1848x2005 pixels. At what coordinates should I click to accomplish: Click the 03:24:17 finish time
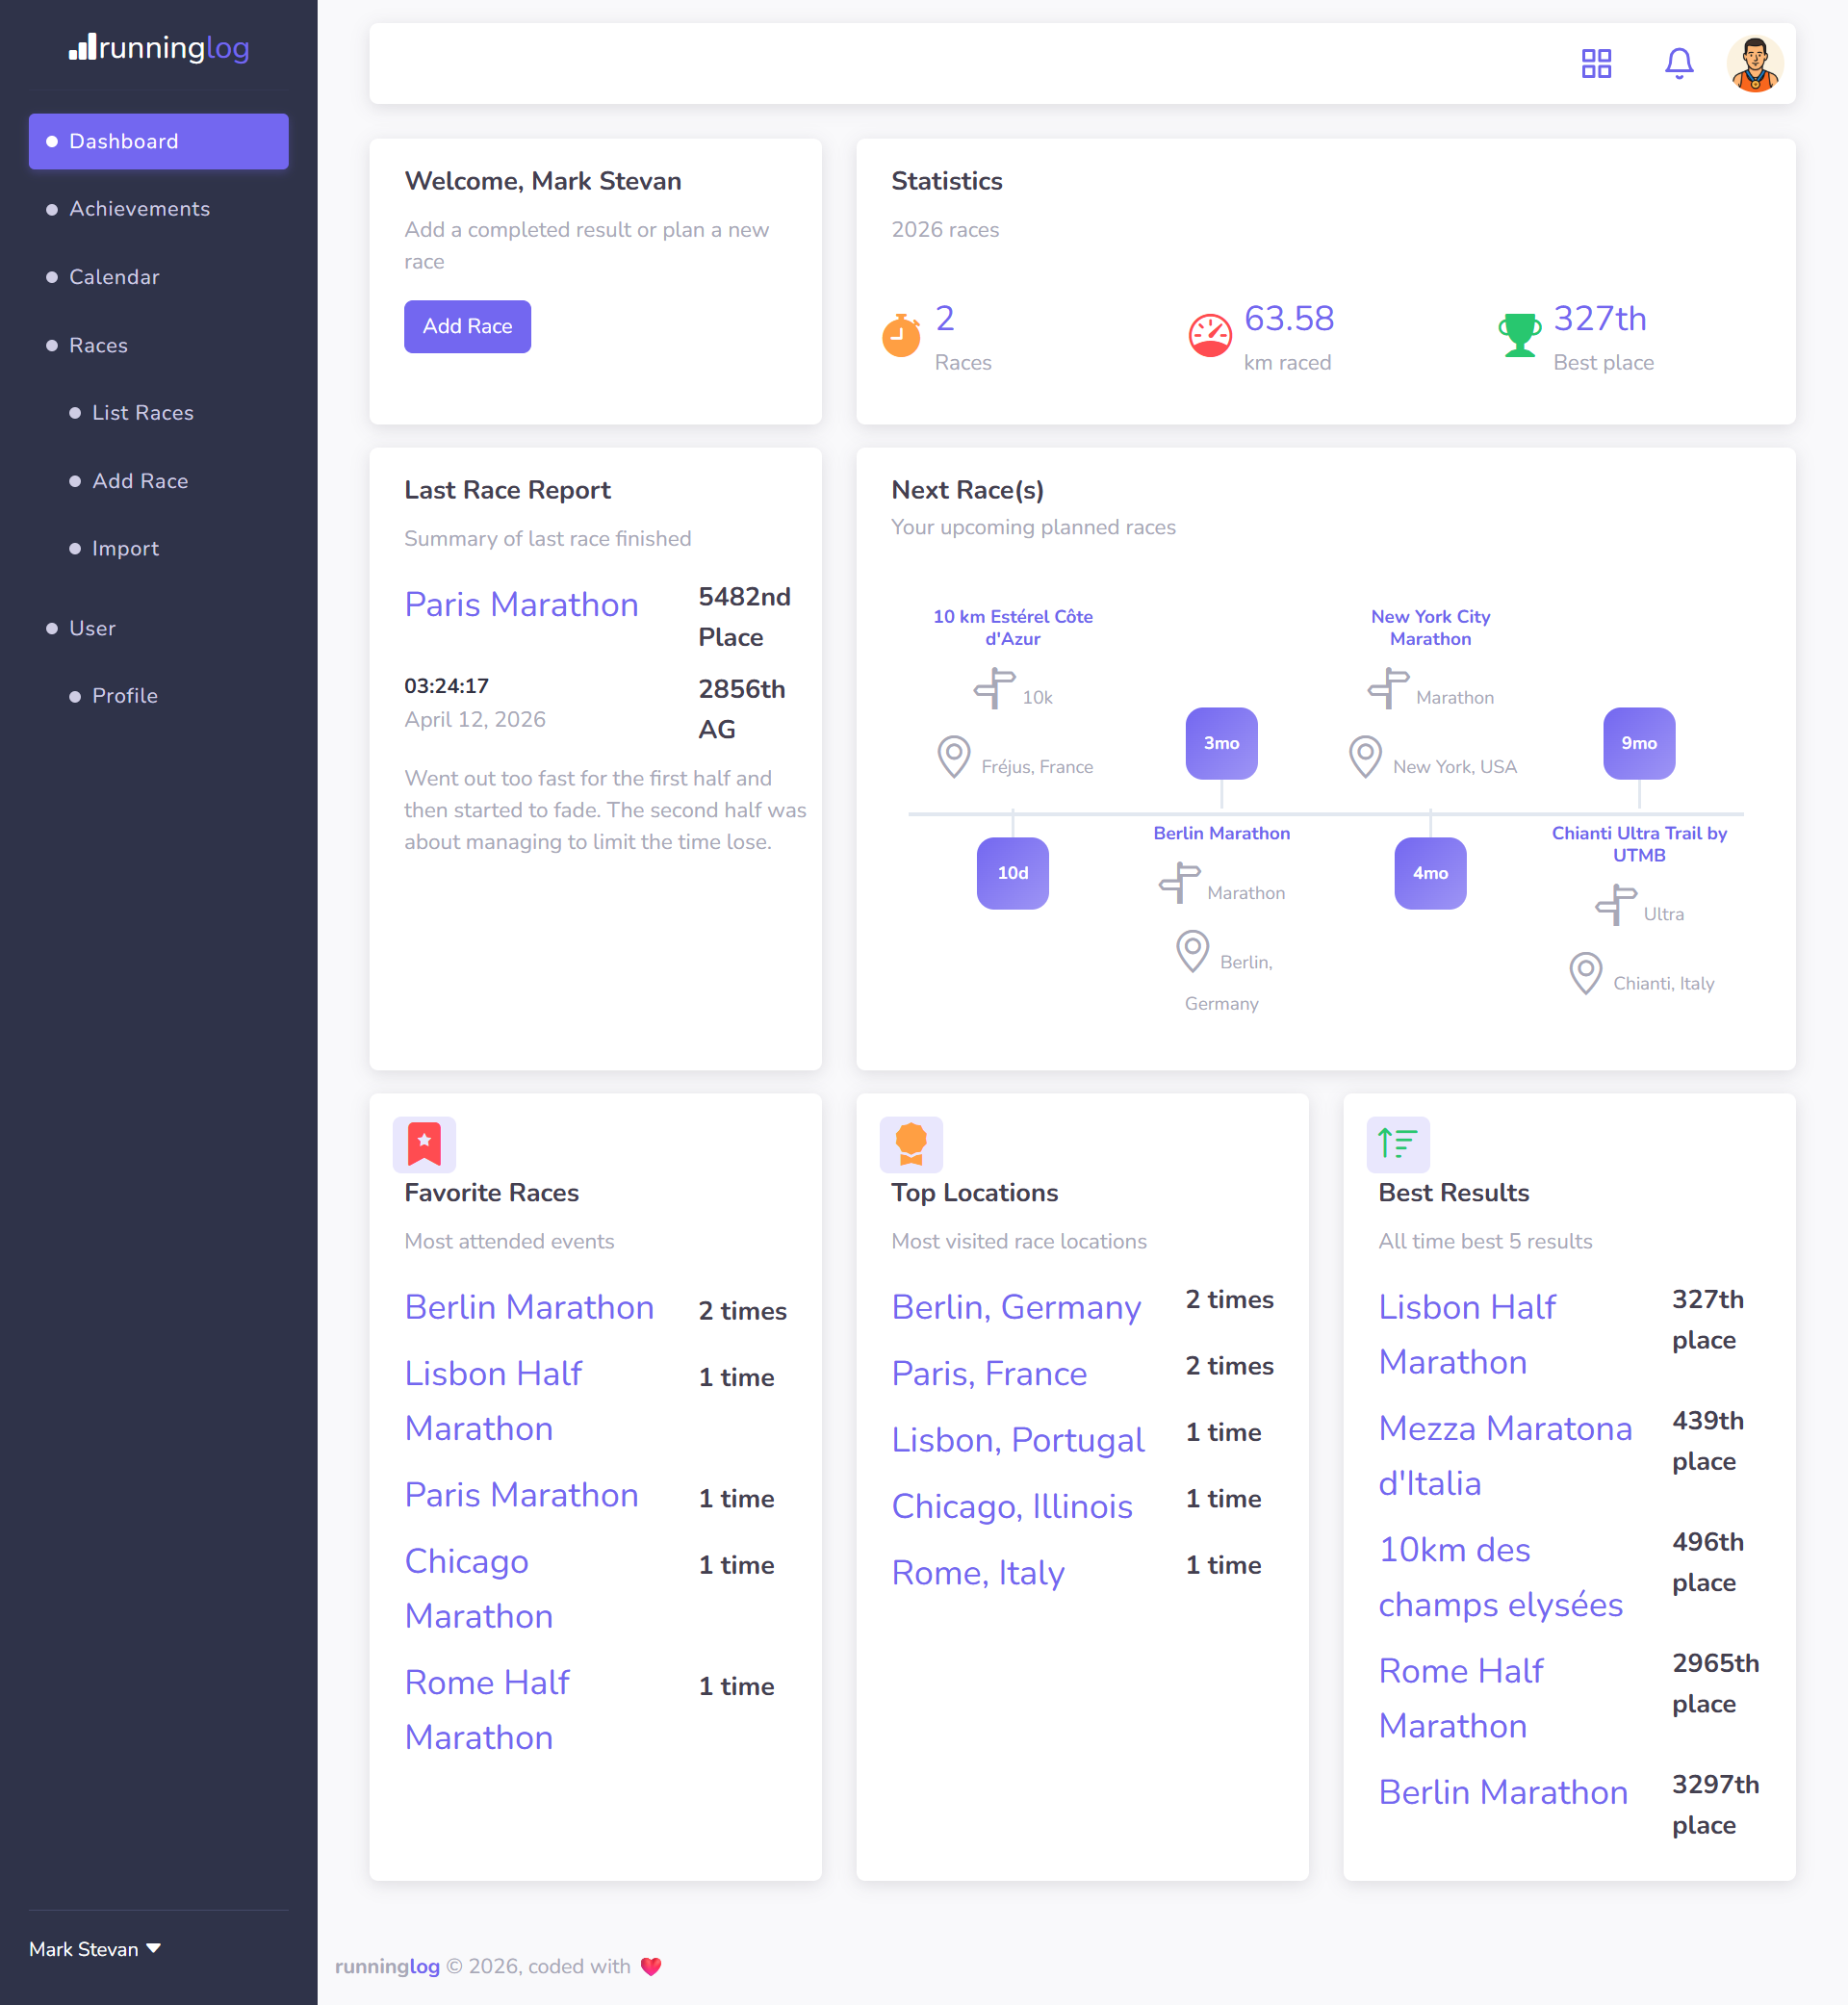446,686
